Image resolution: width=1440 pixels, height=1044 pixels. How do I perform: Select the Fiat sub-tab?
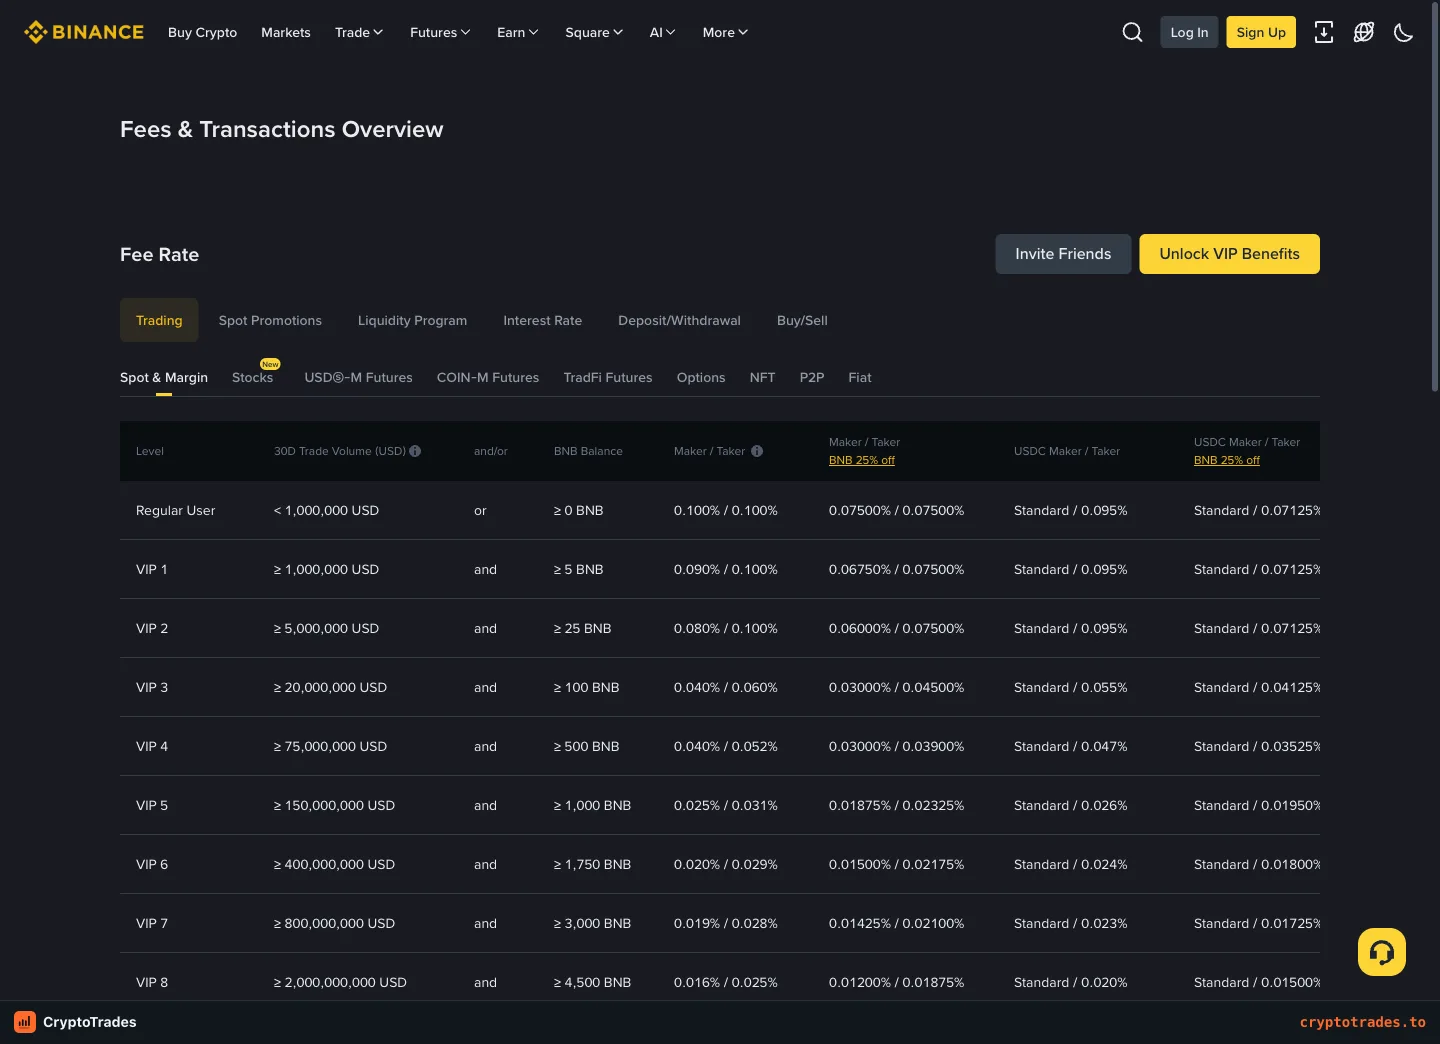tap(860, 377)
